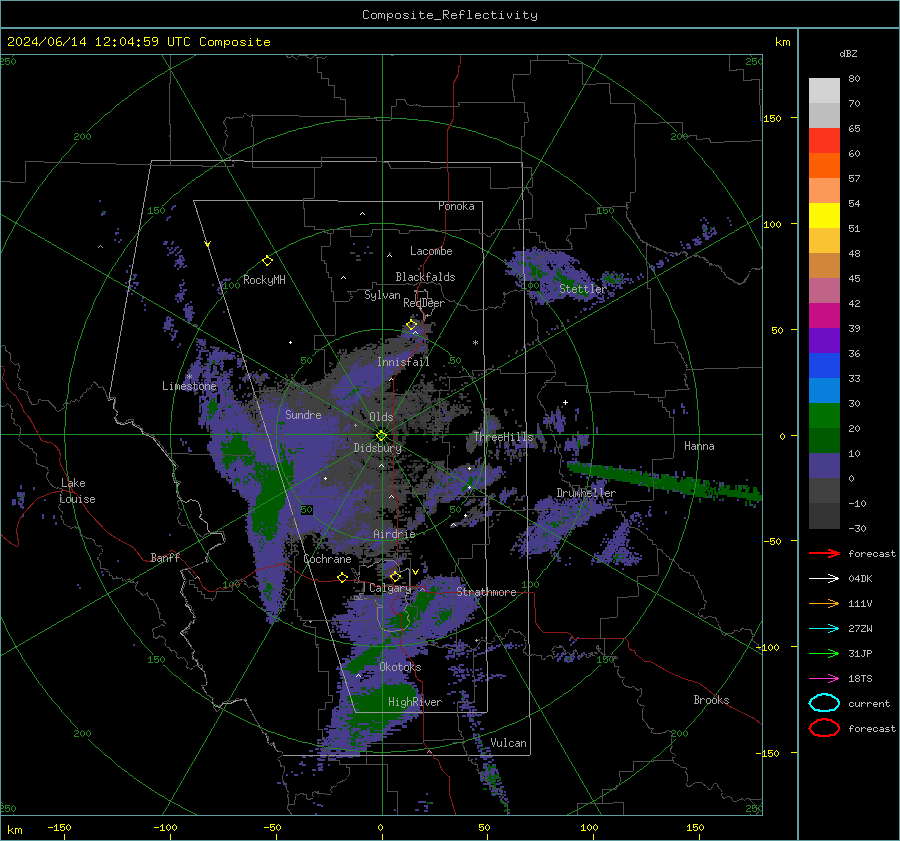Click the green linear echo streak near Hanna
The height and width of the screenshot is (841, 900).
tap(663, 481)
